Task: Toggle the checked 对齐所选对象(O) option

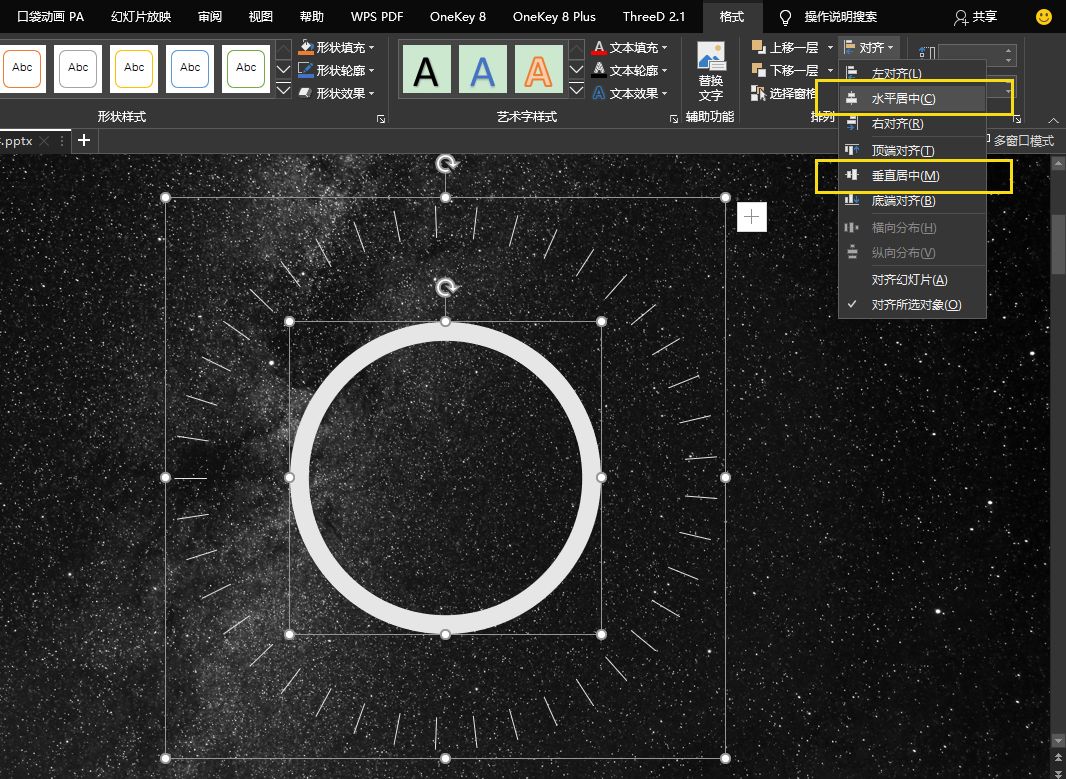Action: click(x=912, y=305)
